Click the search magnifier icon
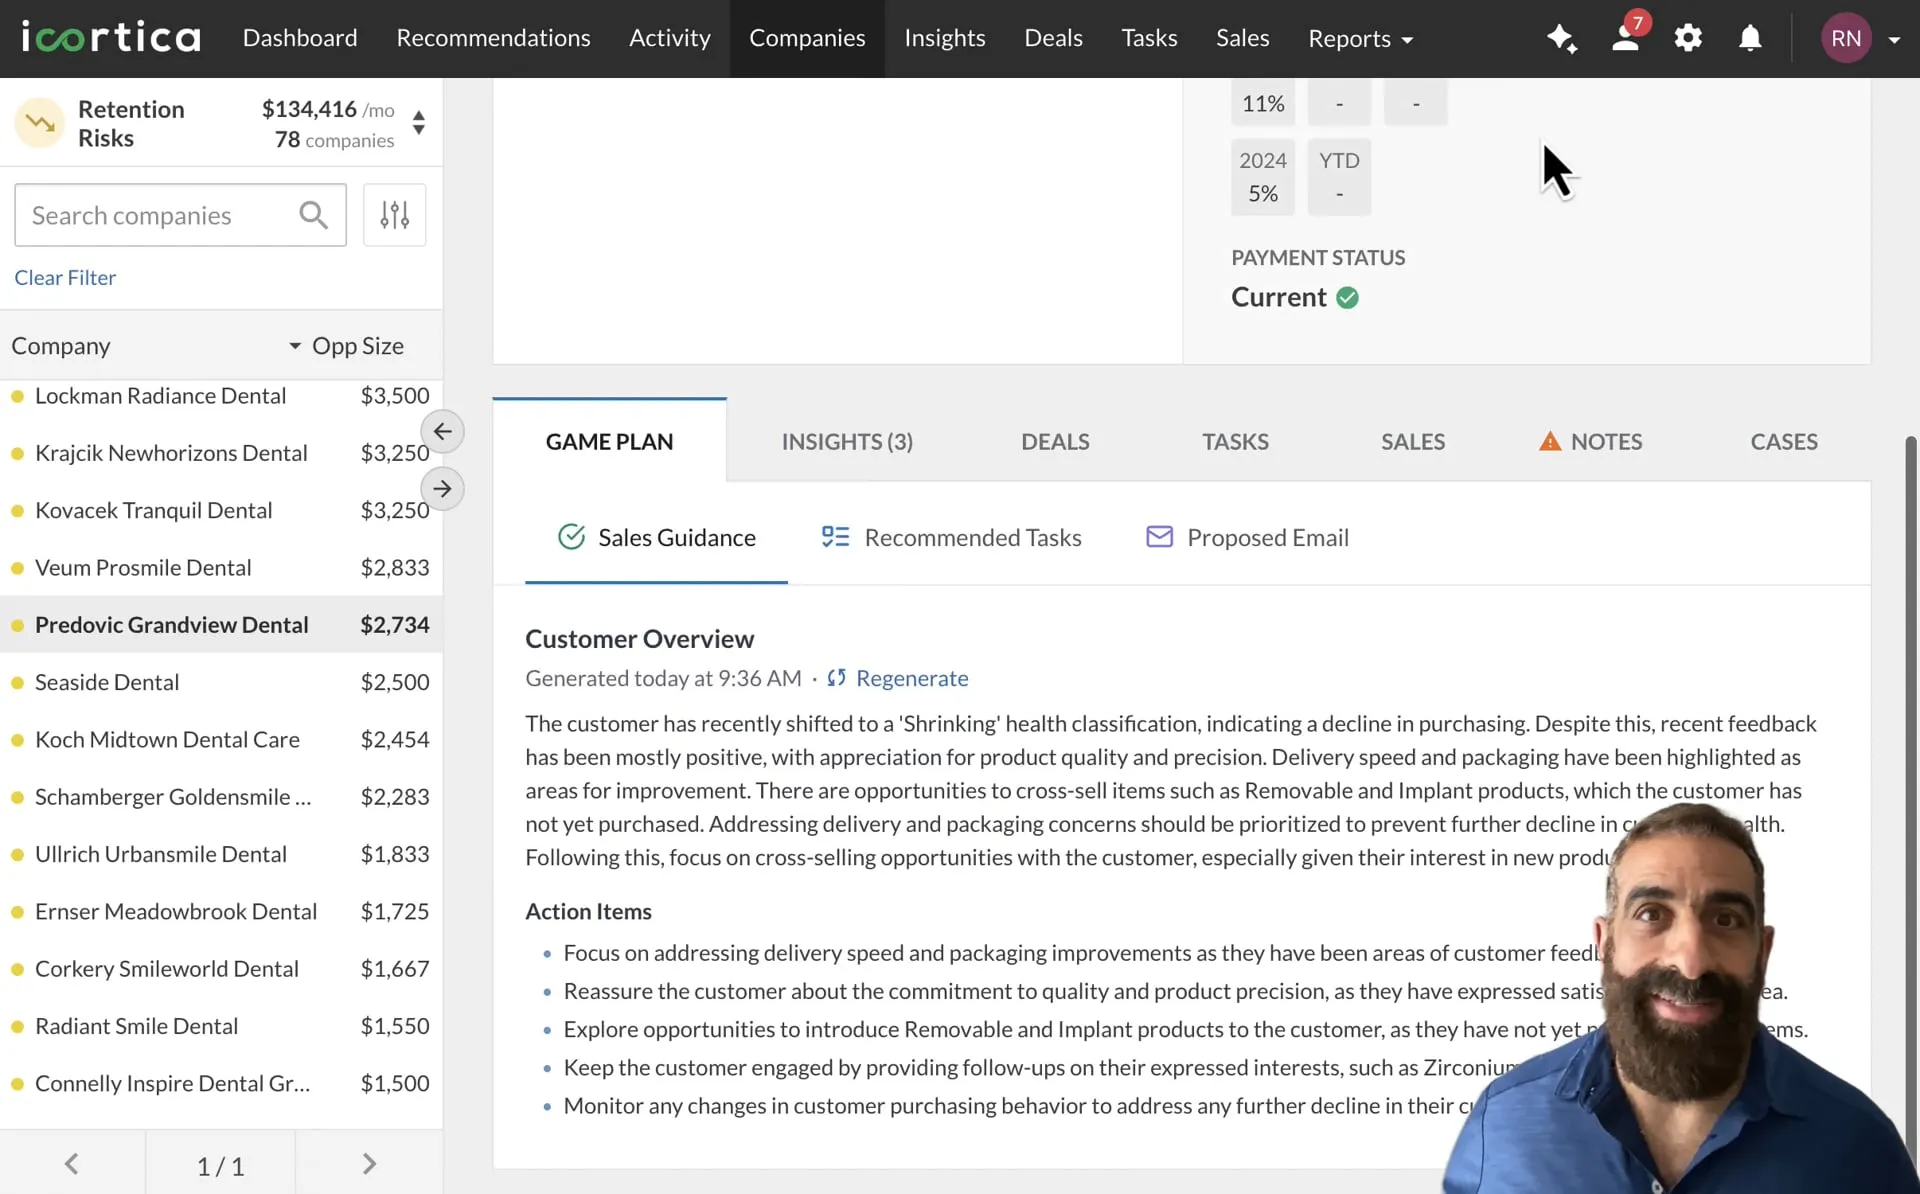 tap(313, 215)
